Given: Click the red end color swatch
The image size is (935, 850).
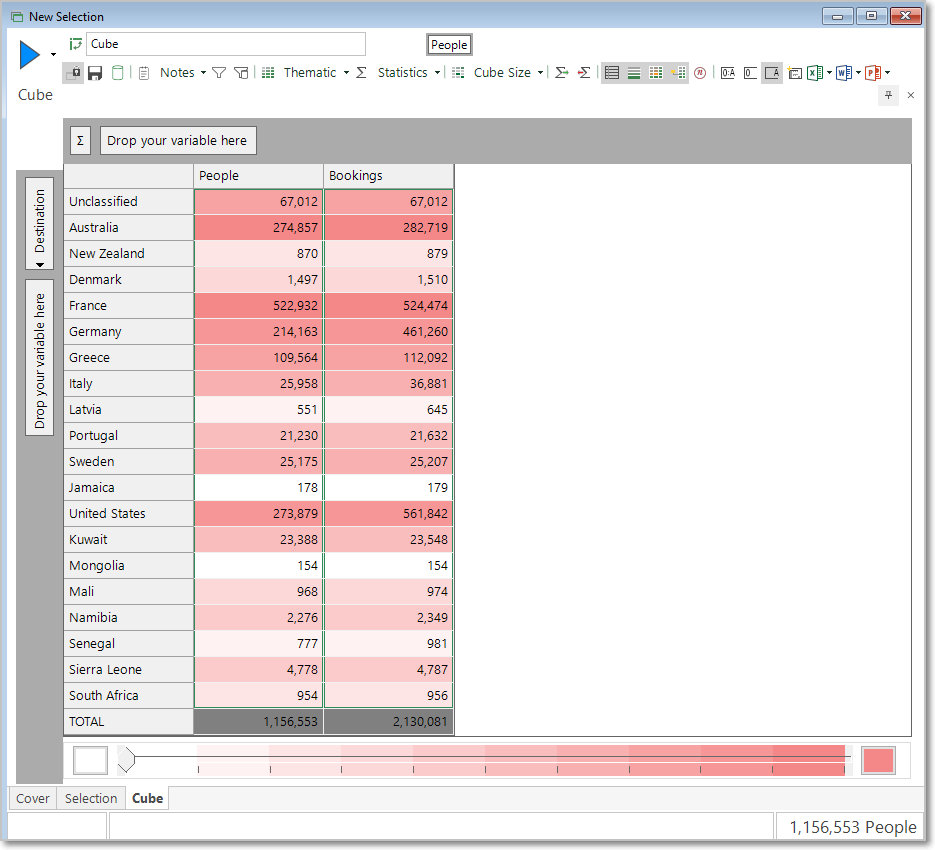Looking at the screenshot, I should tap(878, 761).
